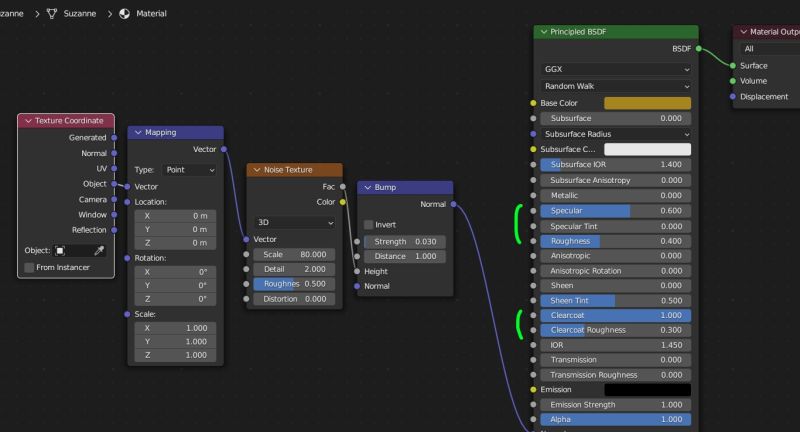This screenshot has width=800, height=432.
Task: Click the Object field icon in Texture Coordinate
Action: [60, 250]
